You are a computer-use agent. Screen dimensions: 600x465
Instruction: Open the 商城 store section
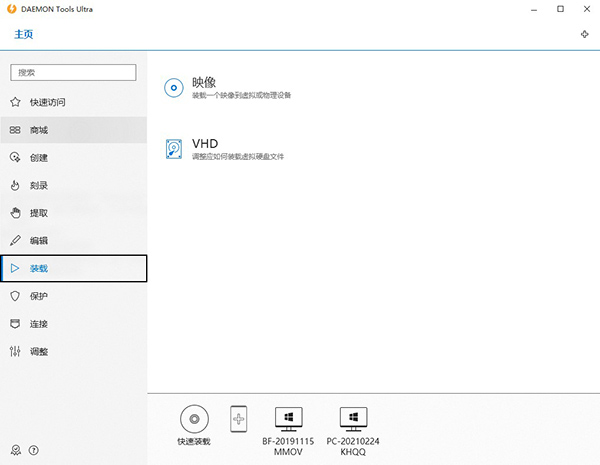pyautogui.click(x=39, y=130)
